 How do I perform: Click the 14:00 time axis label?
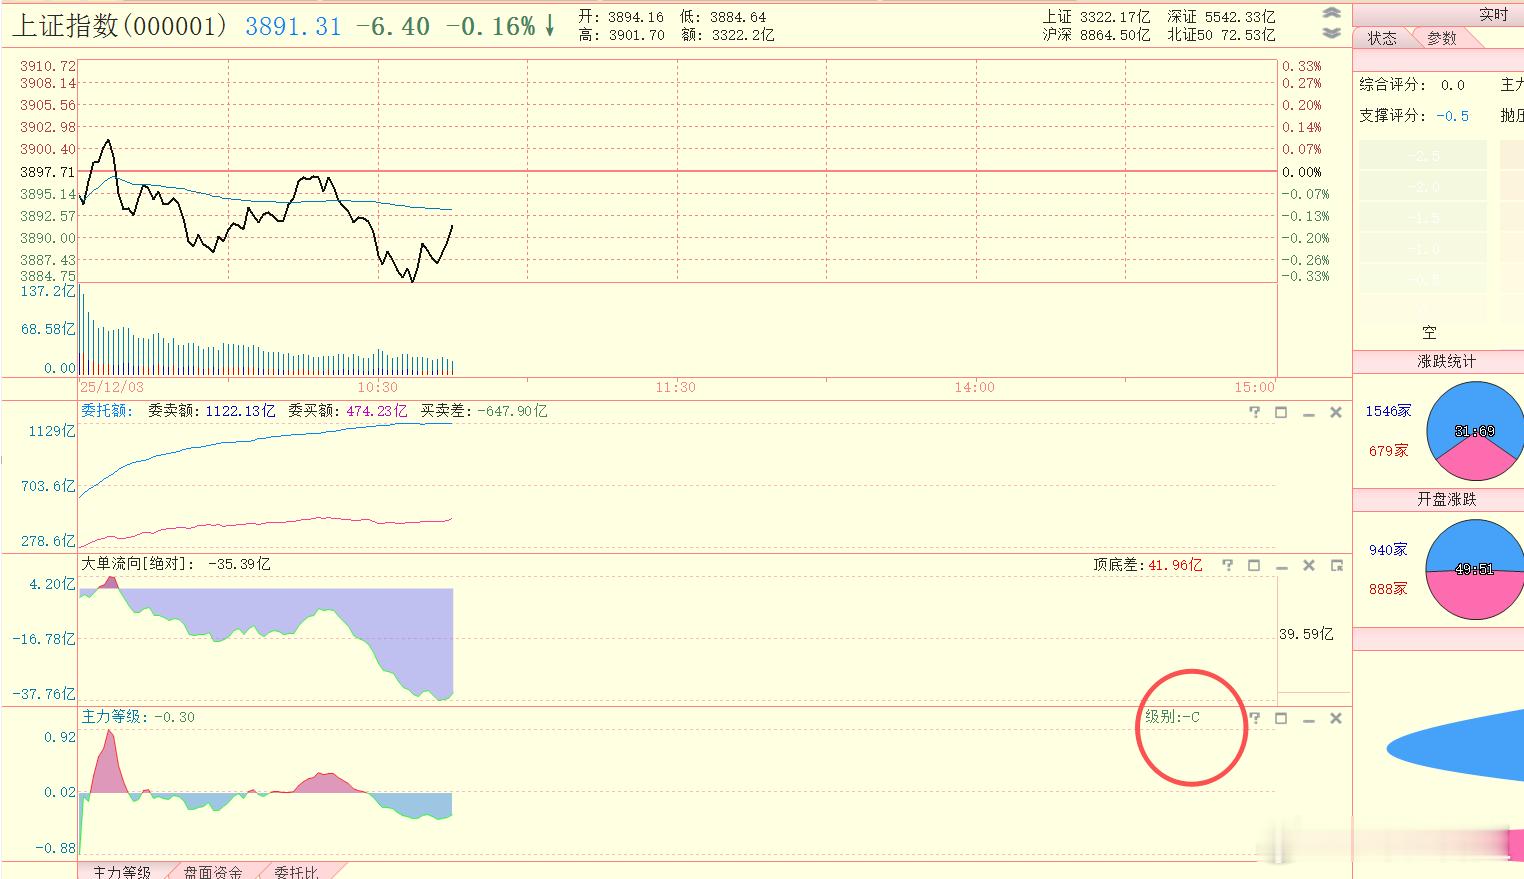975,387
